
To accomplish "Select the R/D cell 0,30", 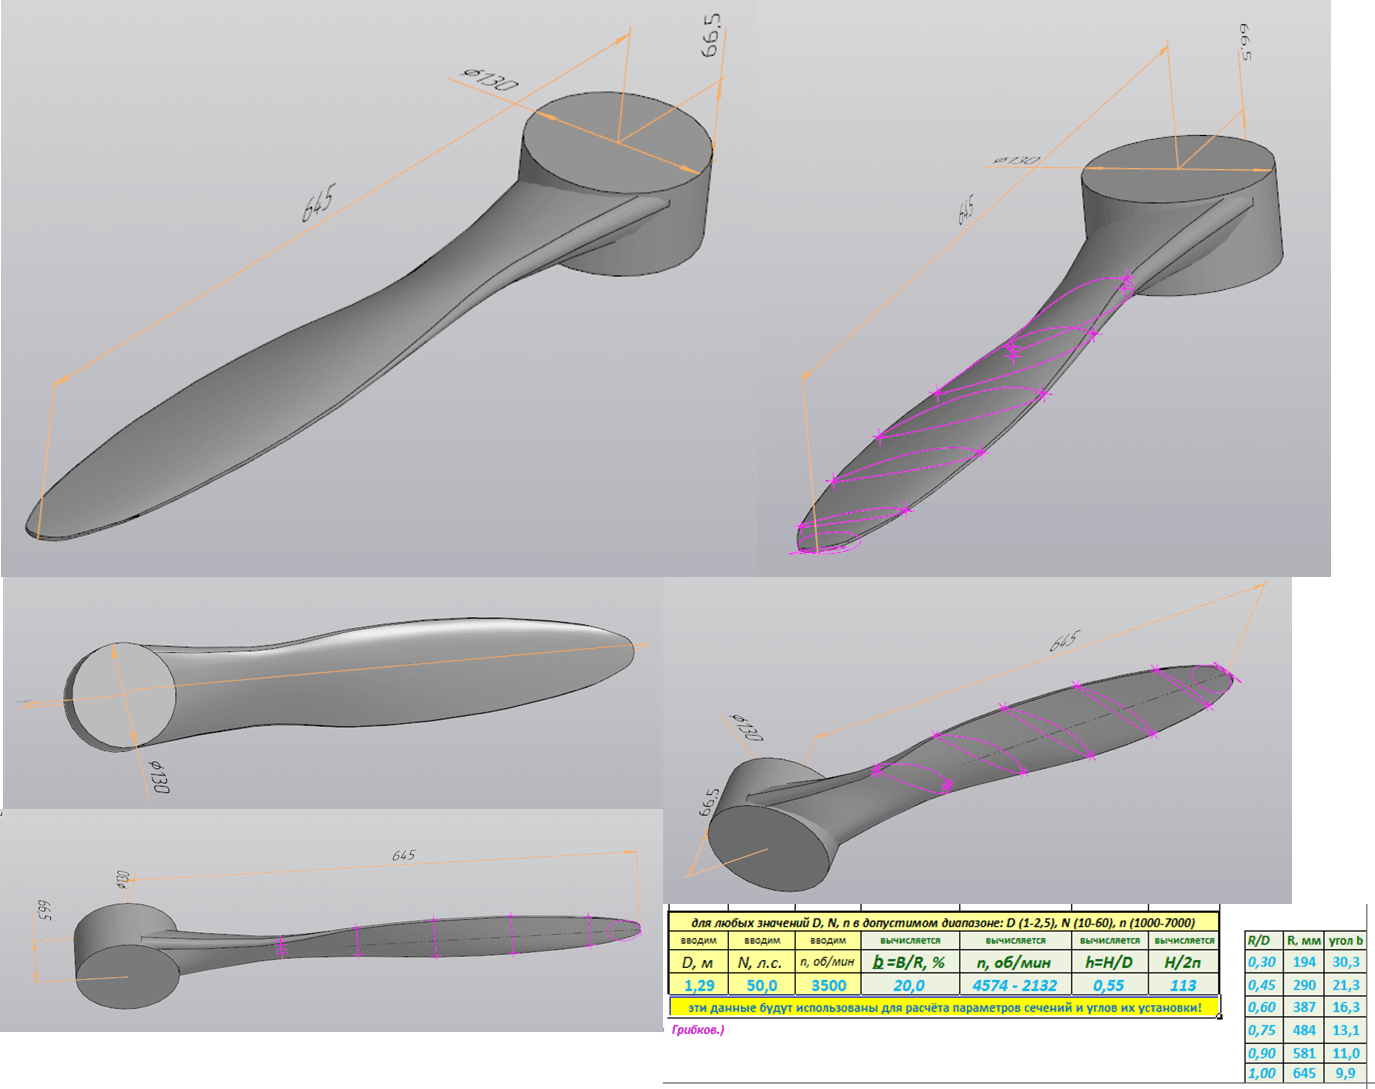I will point(1263,962).
